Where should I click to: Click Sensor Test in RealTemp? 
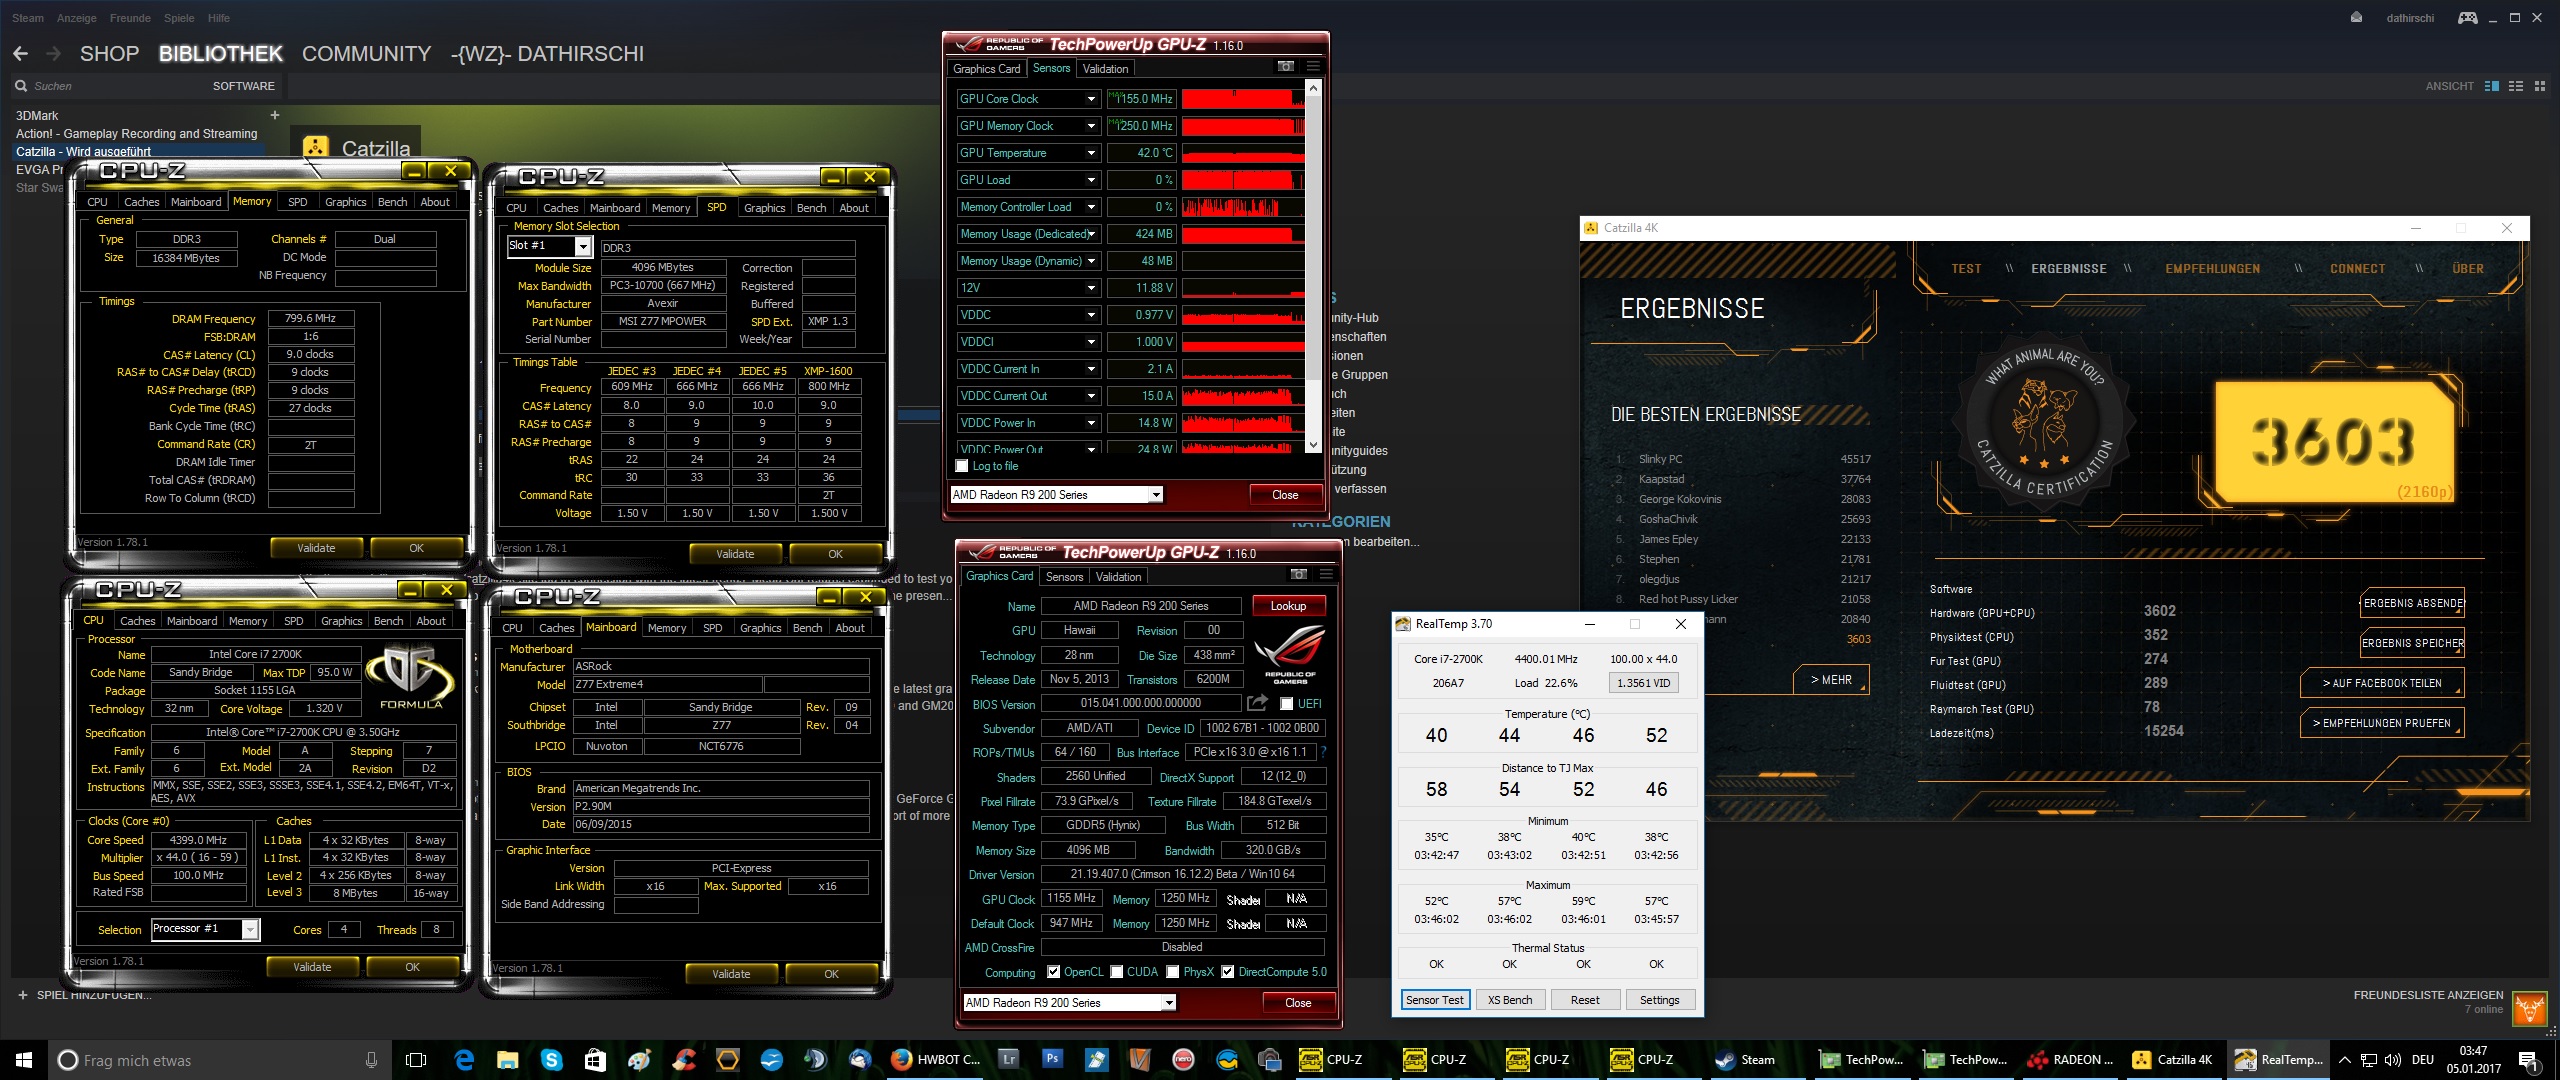click(1434, 1000)
